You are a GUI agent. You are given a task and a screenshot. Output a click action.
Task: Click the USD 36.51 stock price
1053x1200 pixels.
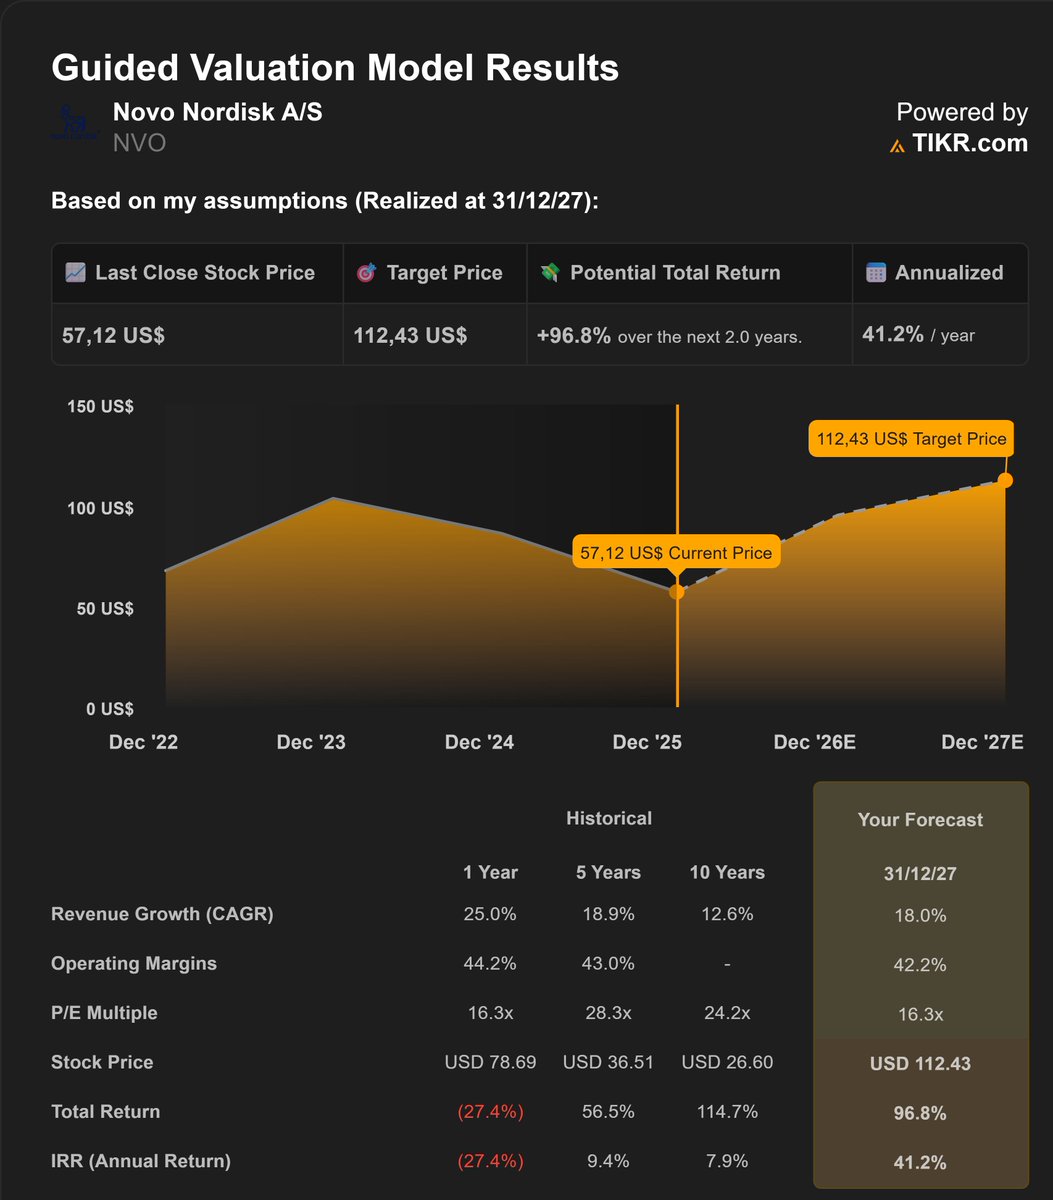[608, 1062]
